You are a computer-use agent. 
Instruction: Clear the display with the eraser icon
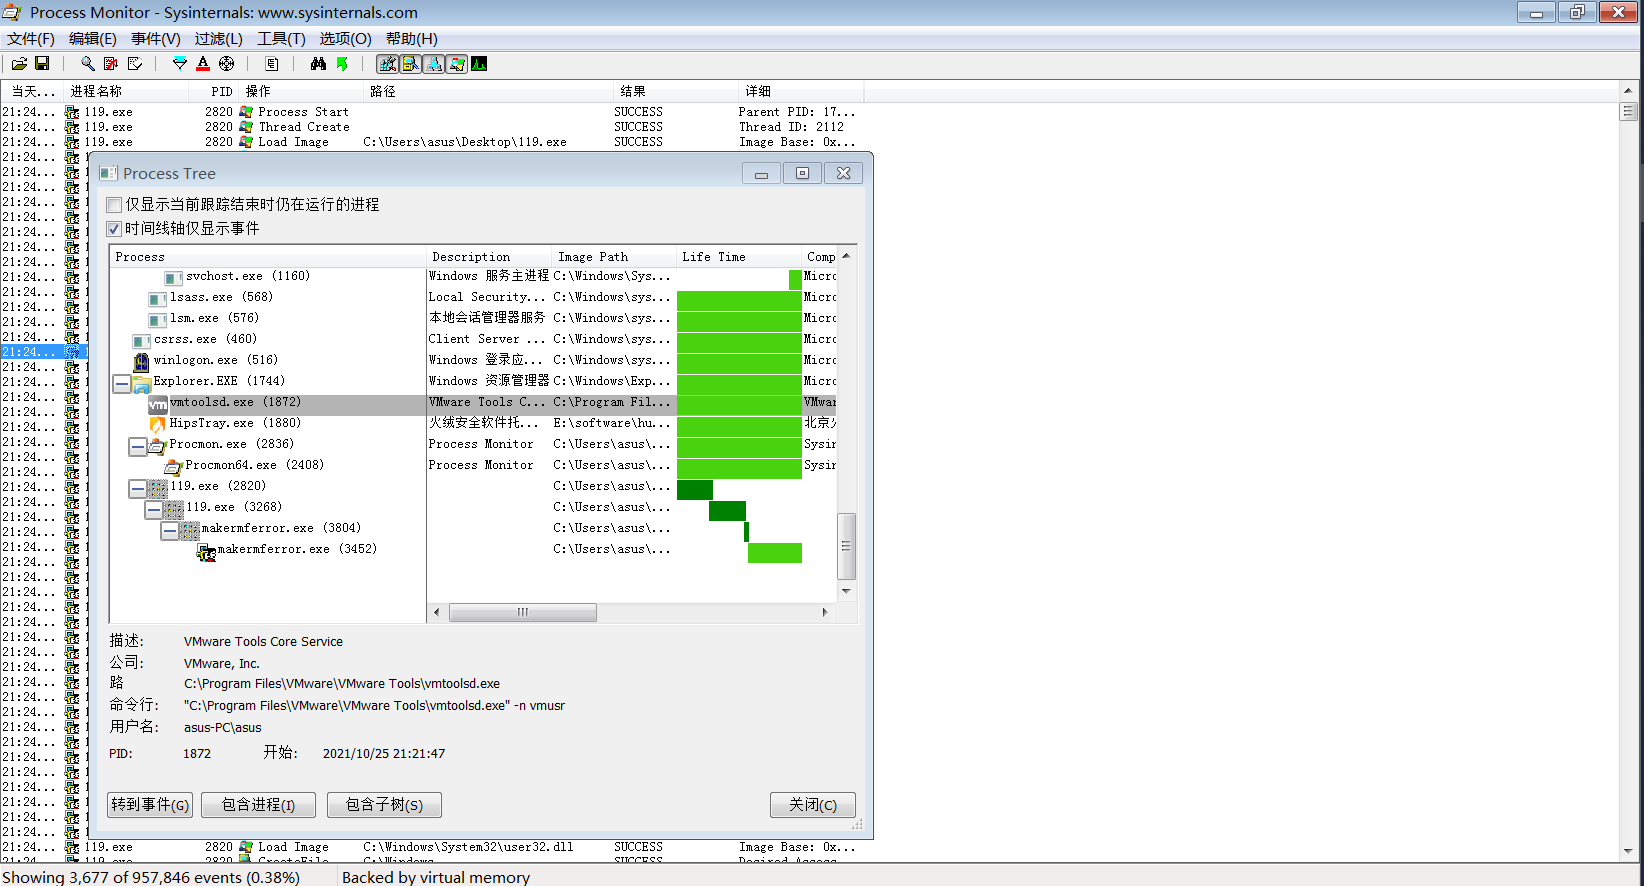click(x=135, y=64)
